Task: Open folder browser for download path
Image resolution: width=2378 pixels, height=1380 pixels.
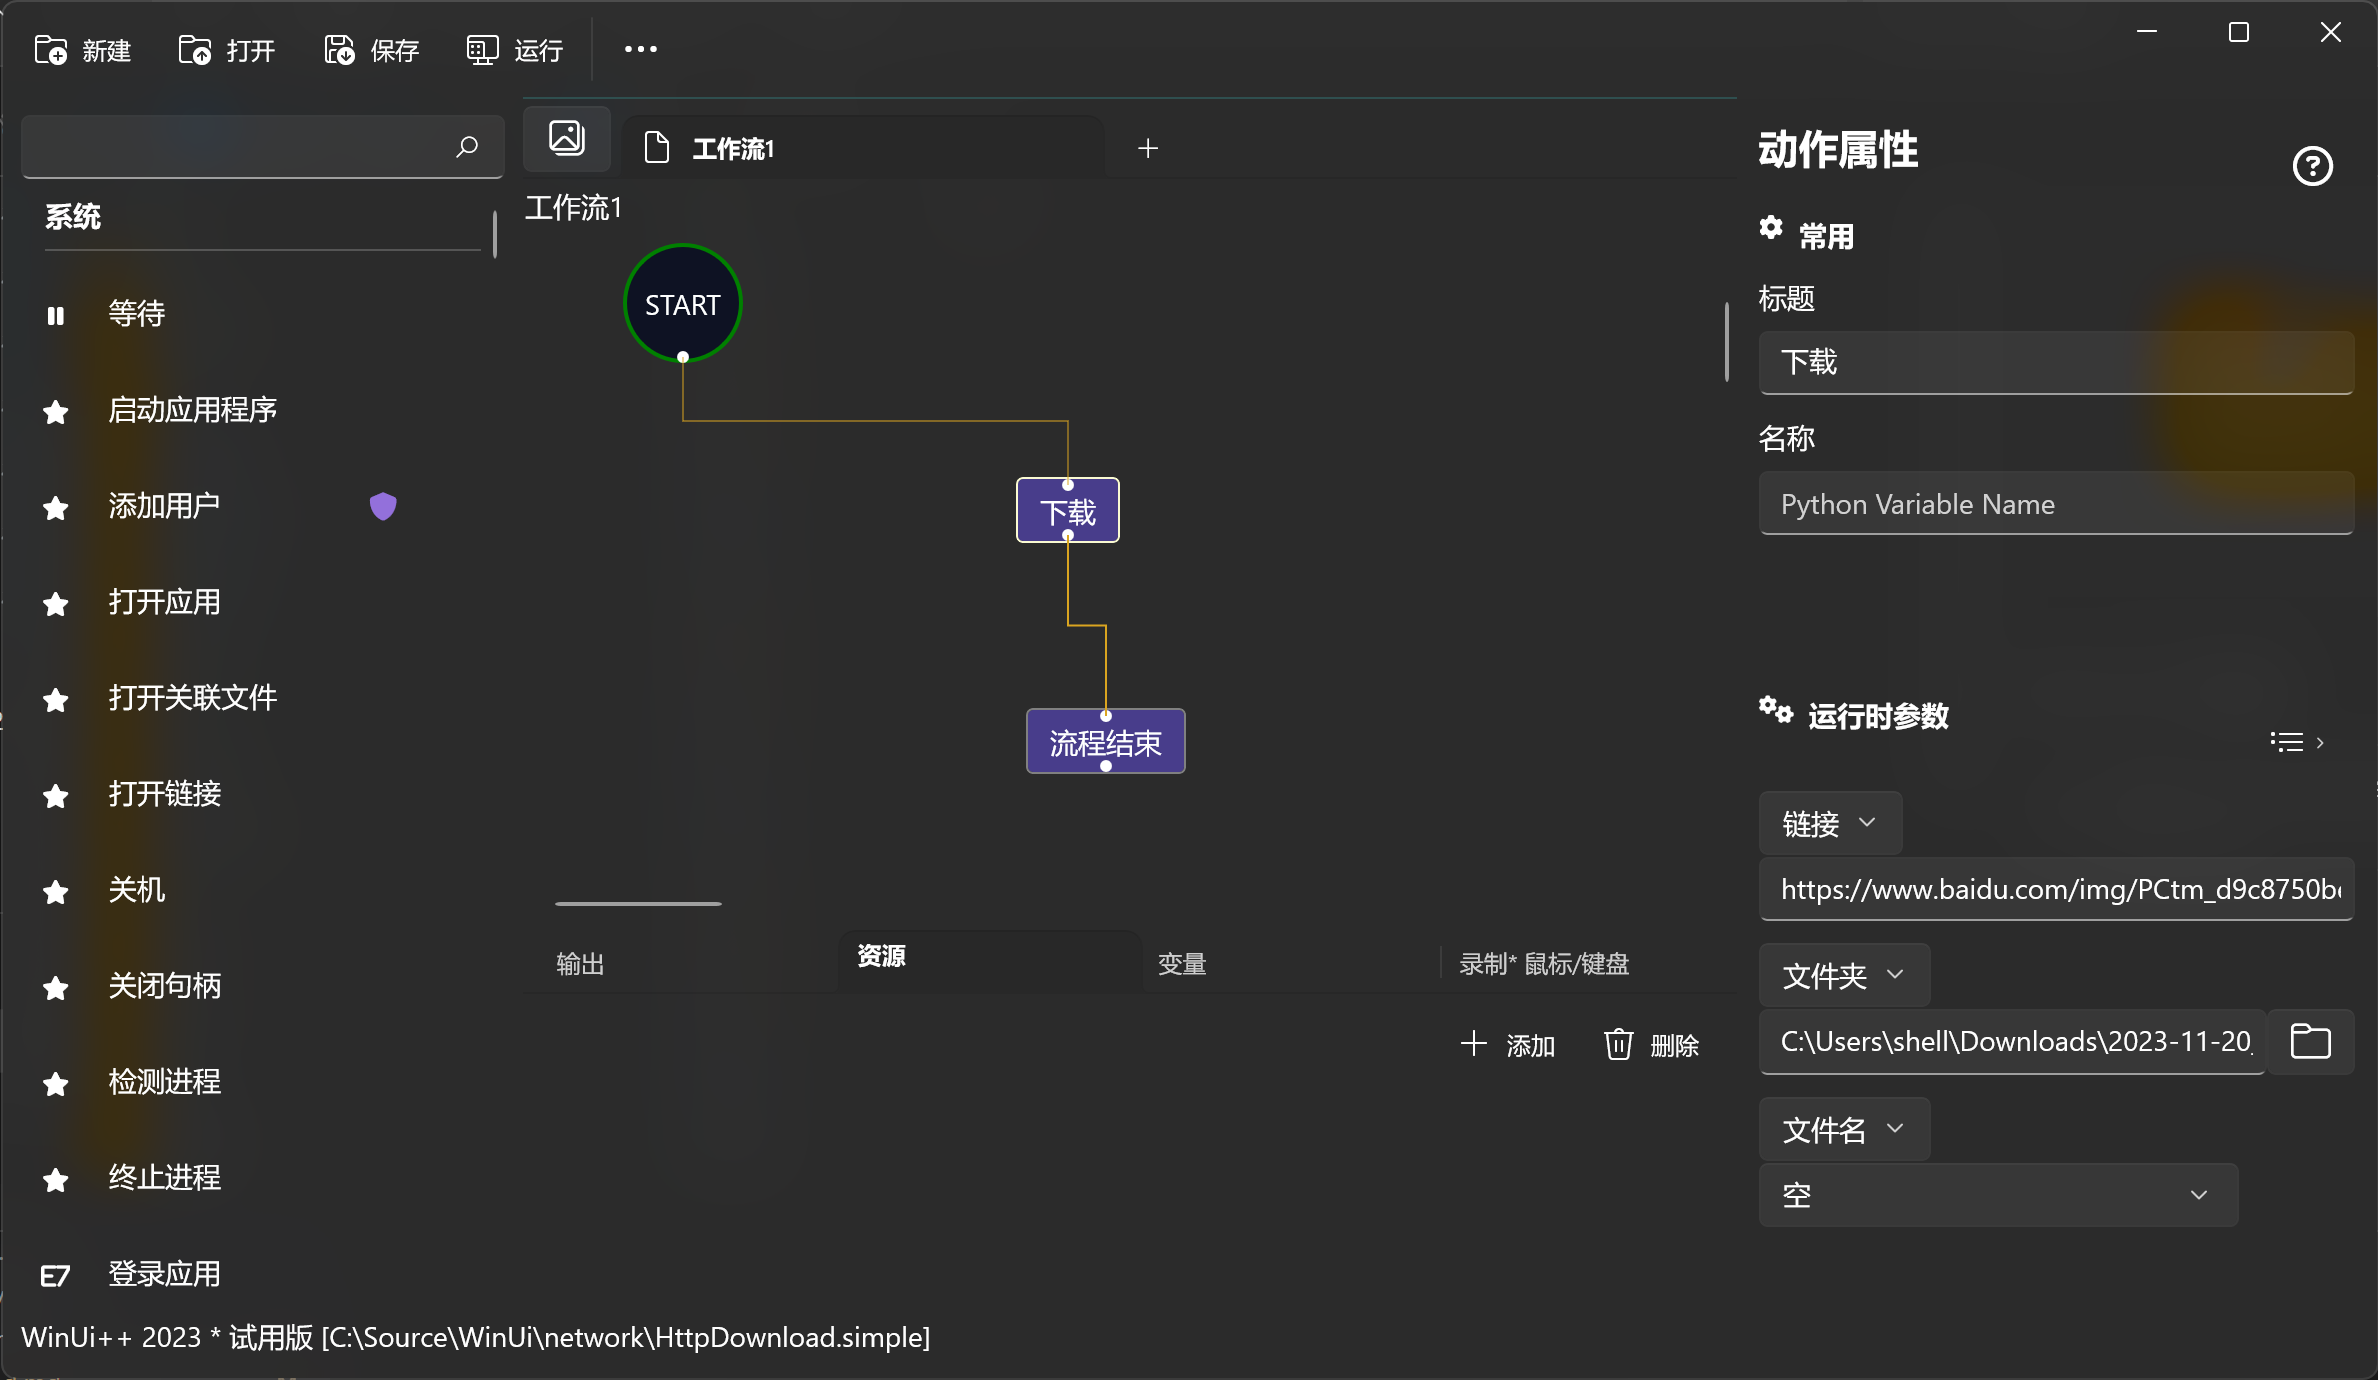Action: (x=2311, y=1042)
